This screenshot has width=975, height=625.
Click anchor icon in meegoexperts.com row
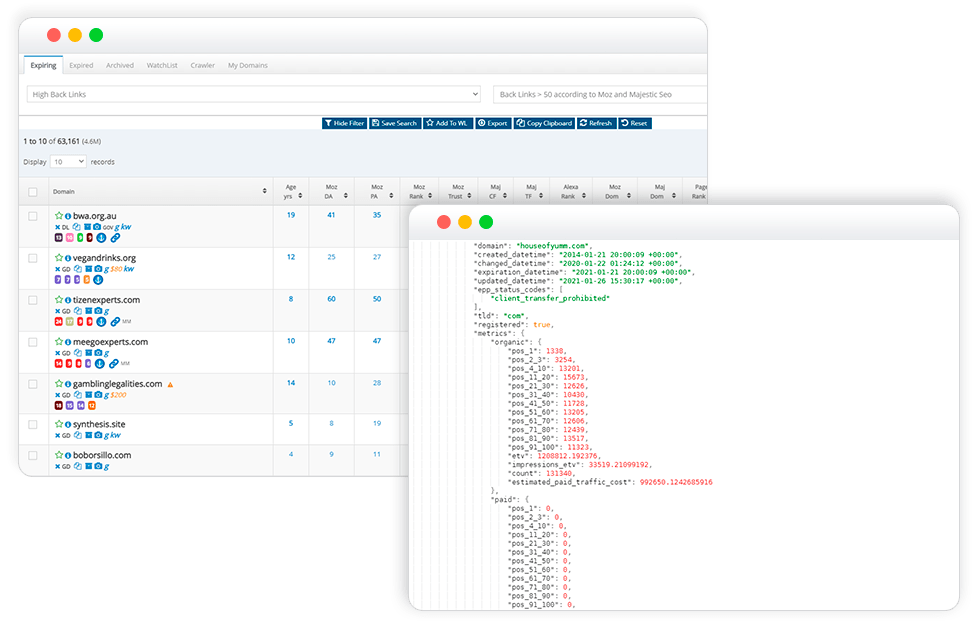(x=99, y=363)
